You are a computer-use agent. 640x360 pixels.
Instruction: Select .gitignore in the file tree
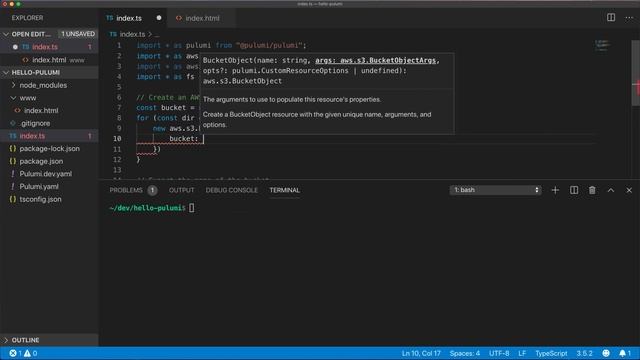(x=36, y=123)
